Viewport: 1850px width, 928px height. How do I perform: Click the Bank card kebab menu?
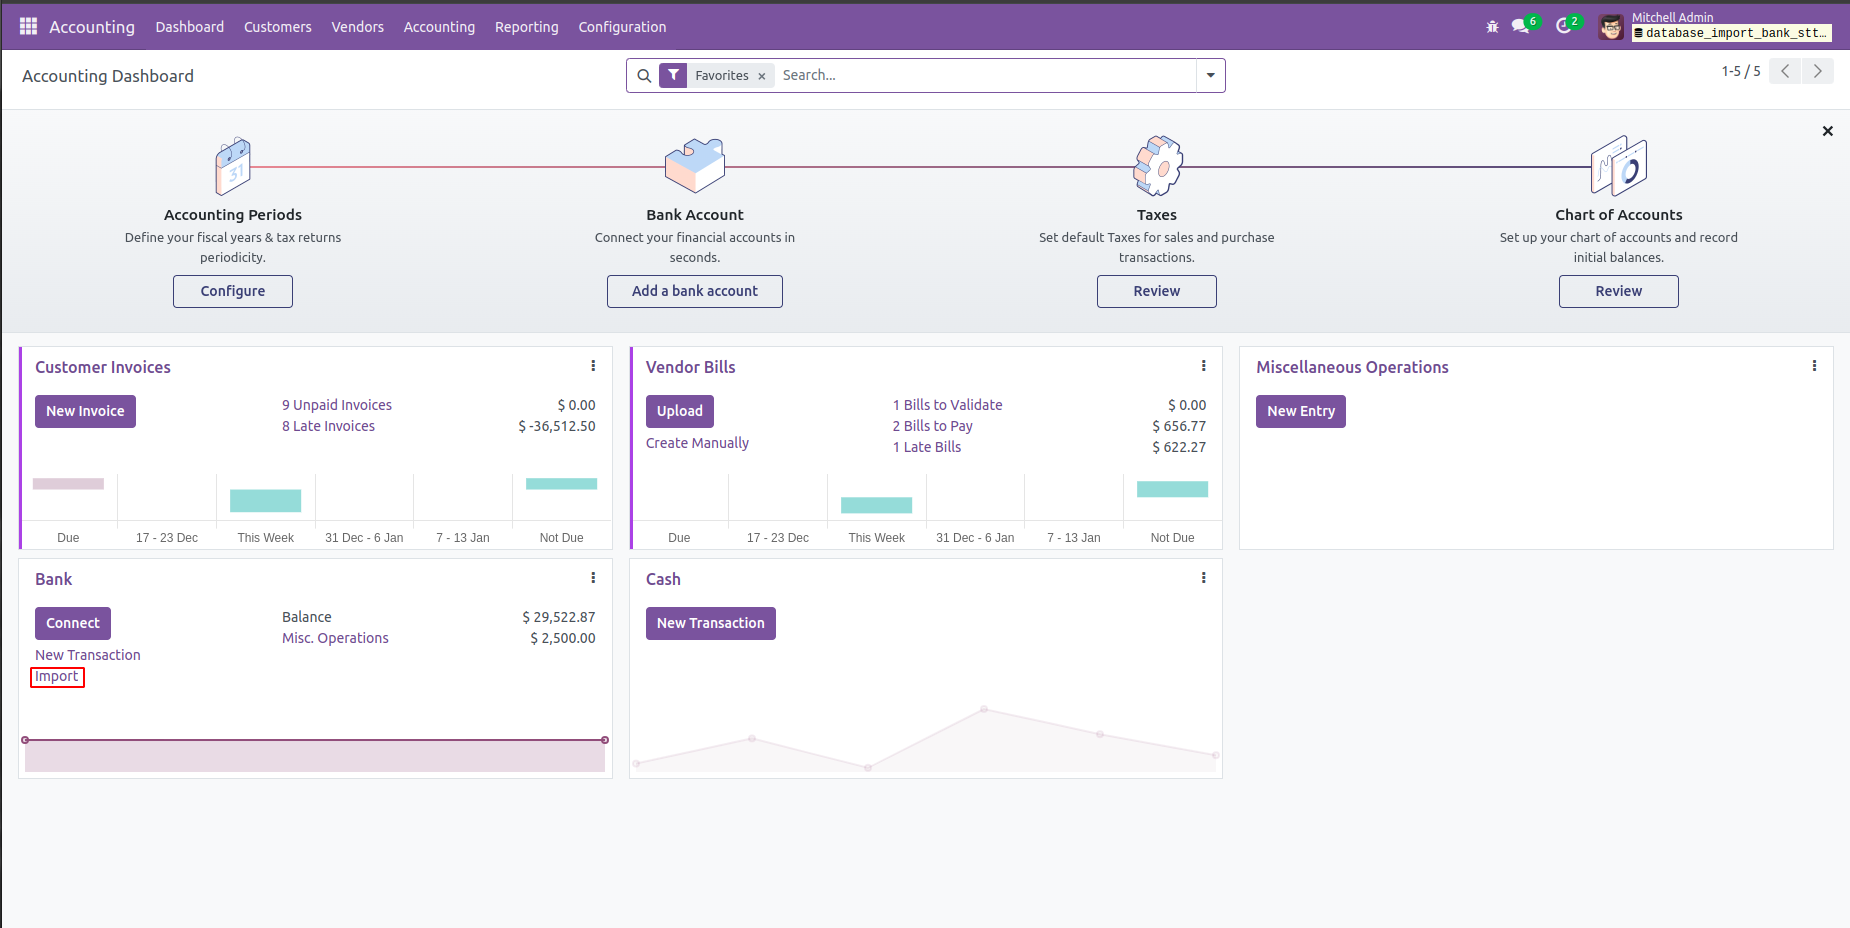coord(593,578)
